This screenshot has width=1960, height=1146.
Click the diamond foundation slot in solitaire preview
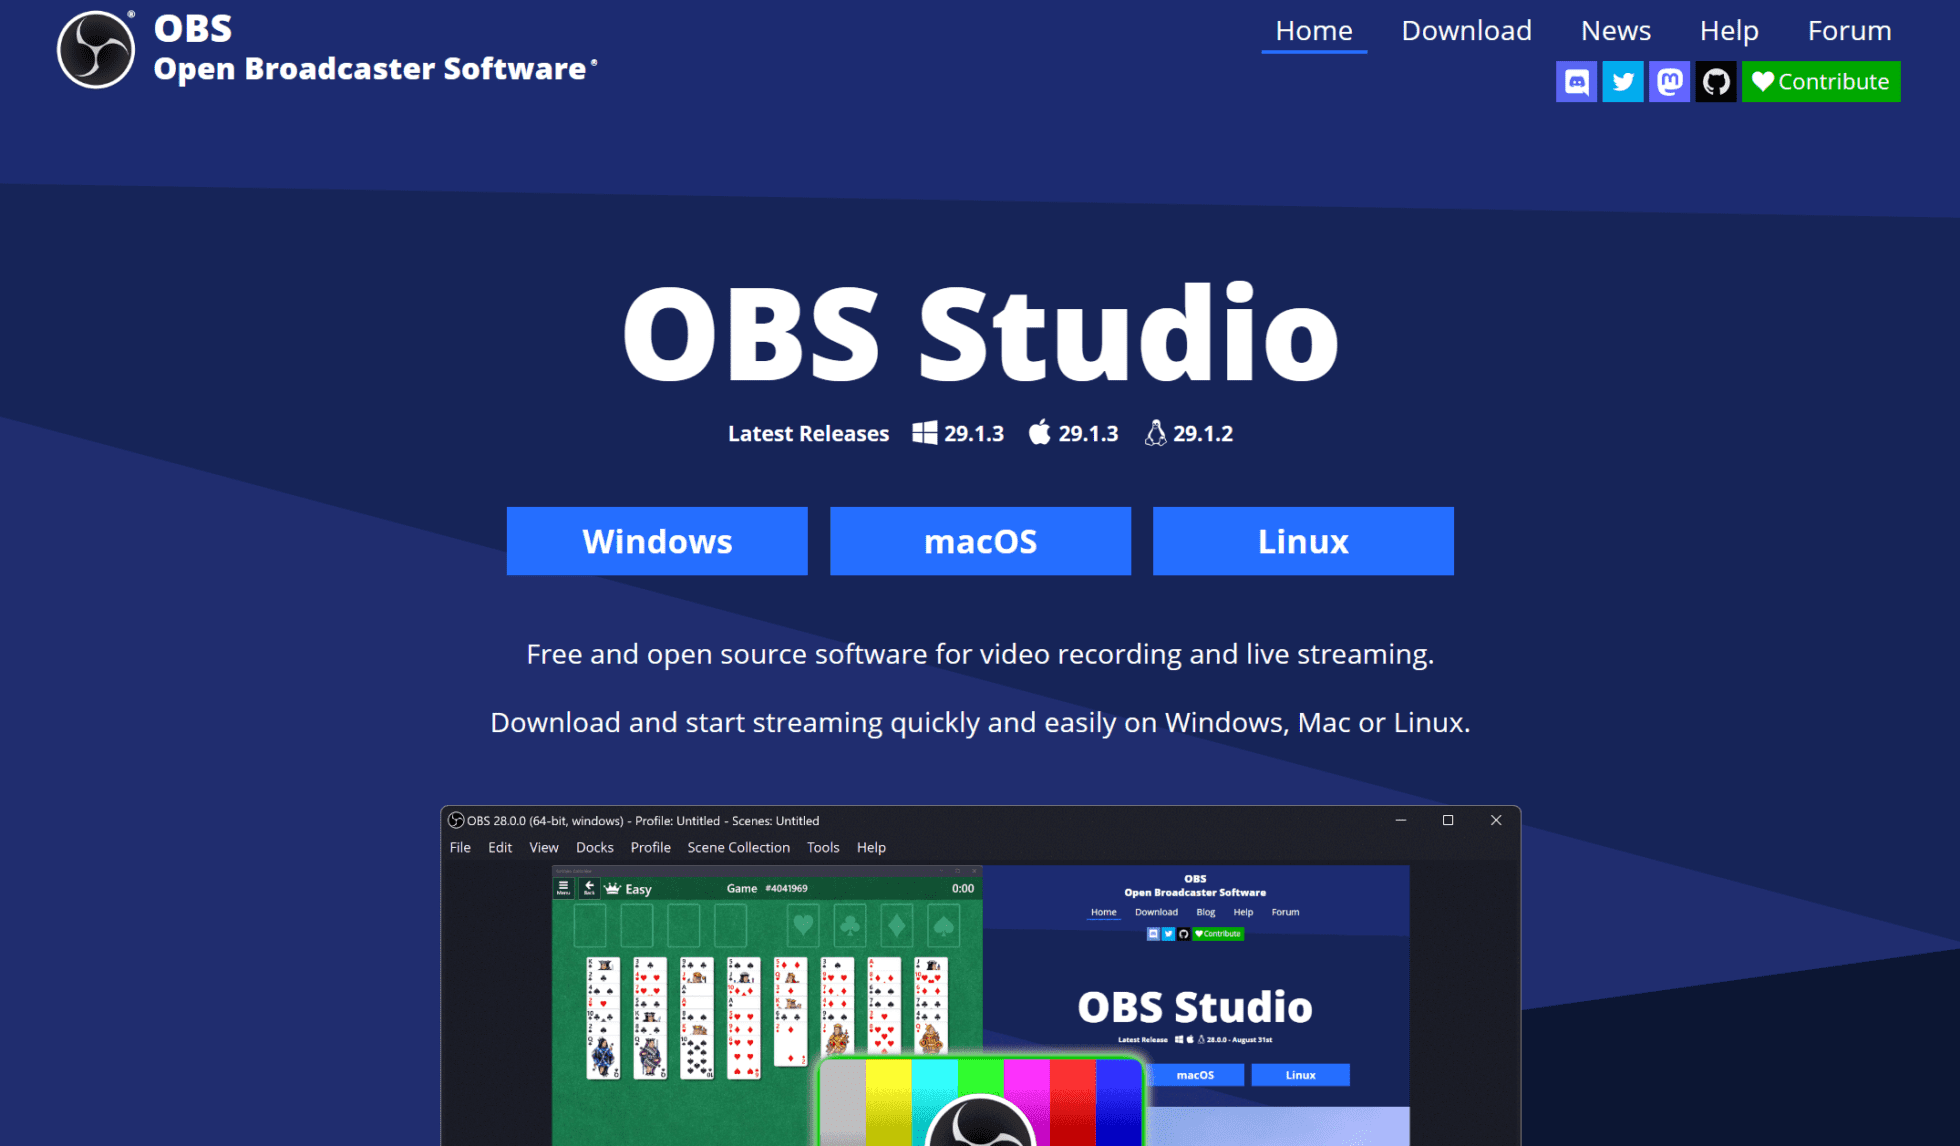pyautogui.click(x=896, y=926)
